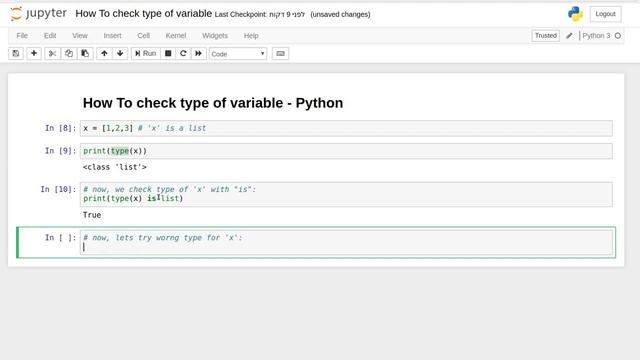Open the cell type Code dropdown
640x360 pixels.
pos(238,54)
